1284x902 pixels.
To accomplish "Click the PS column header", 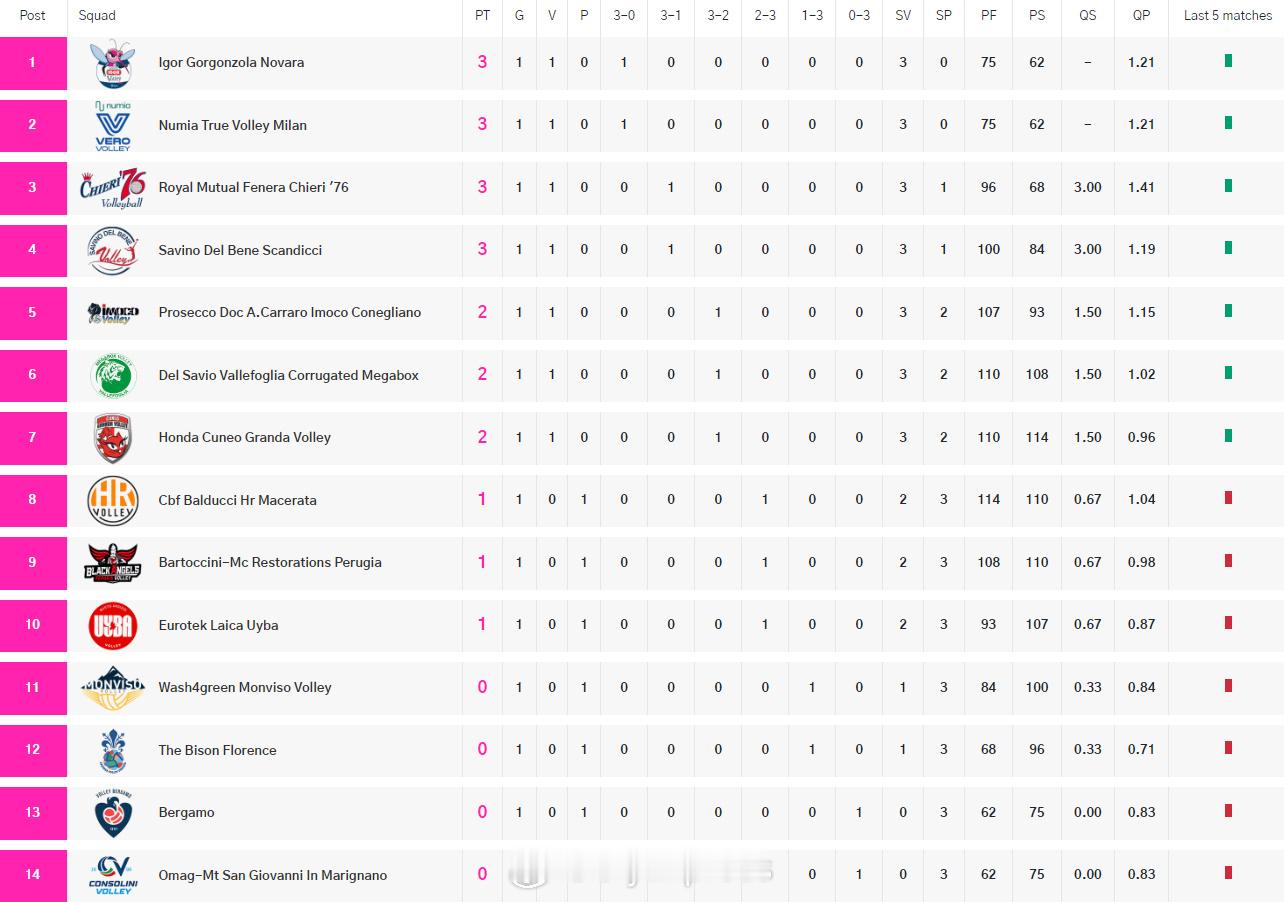I will [1037, 15].
